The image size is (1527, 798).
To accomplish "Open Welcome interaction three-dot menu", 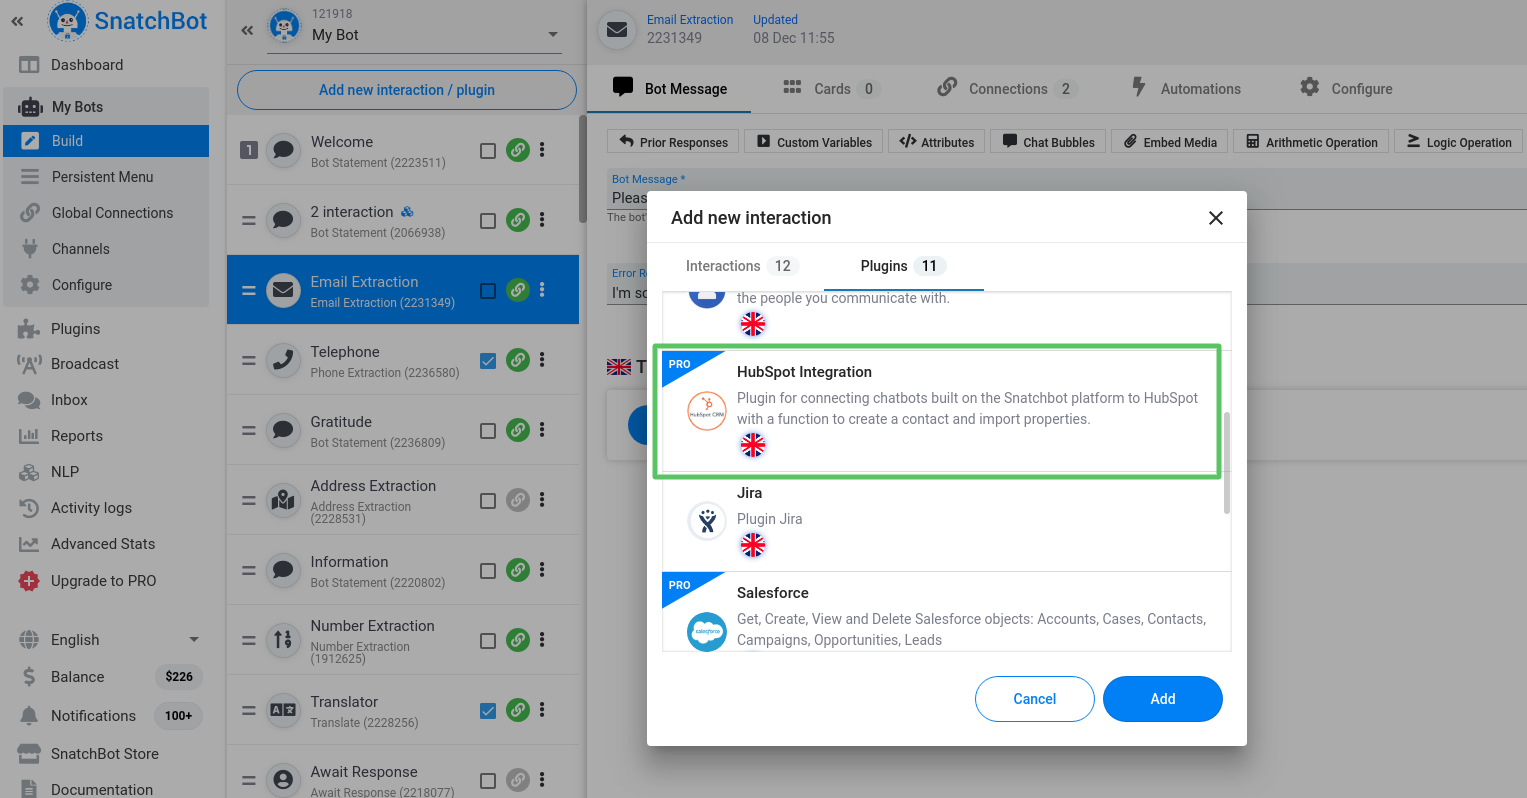I will point(543,150).
